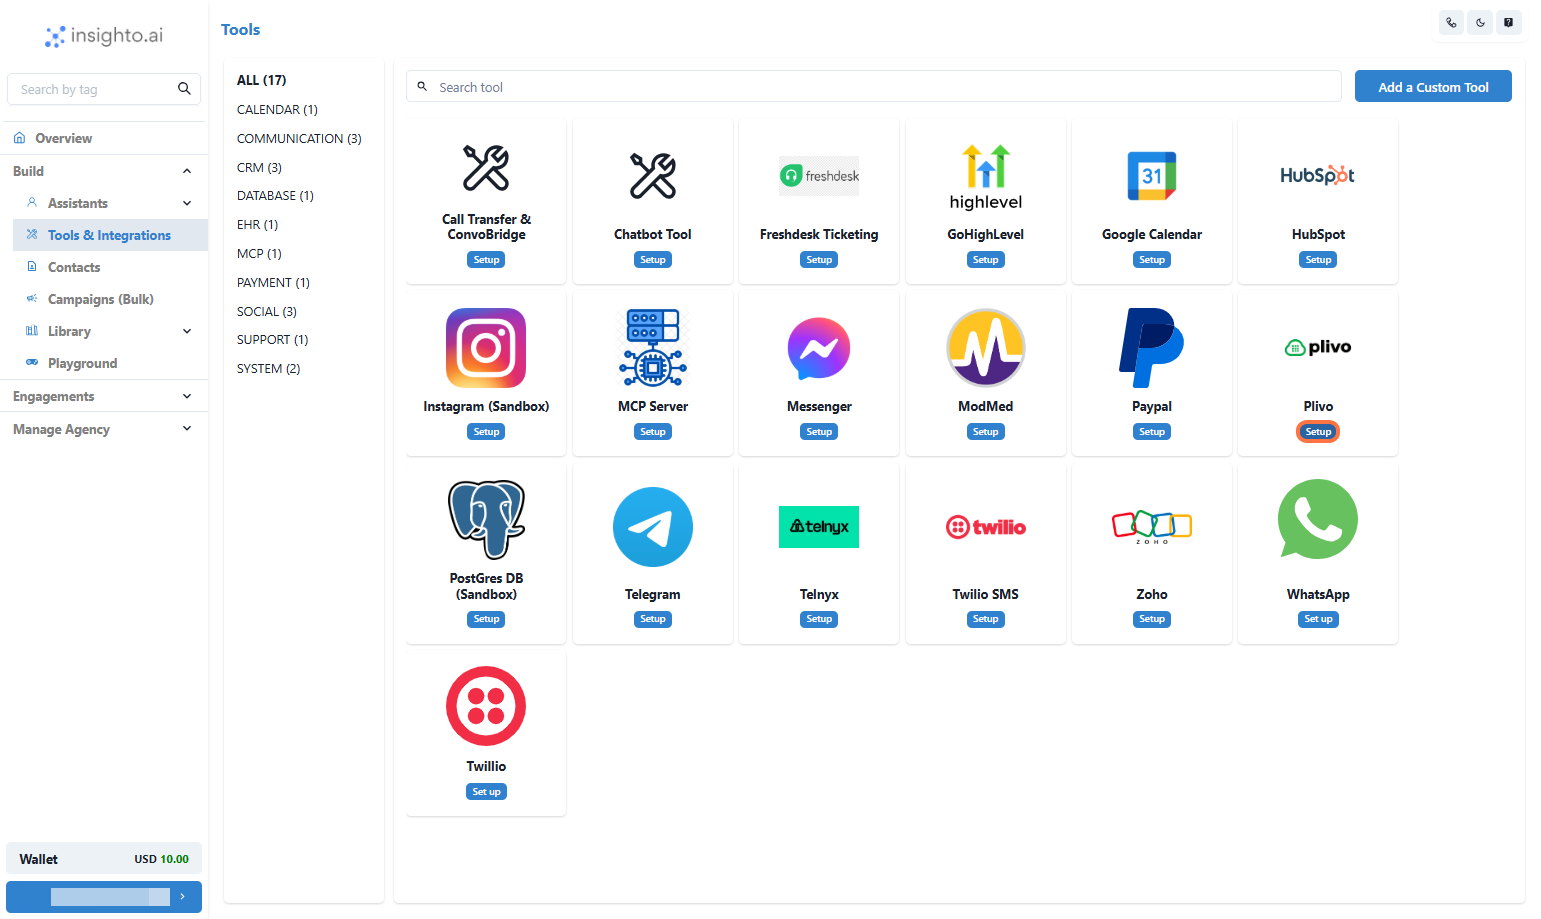Toggle dark mode moon icon
1541x919 pixels.
[x=1480, y=22]
